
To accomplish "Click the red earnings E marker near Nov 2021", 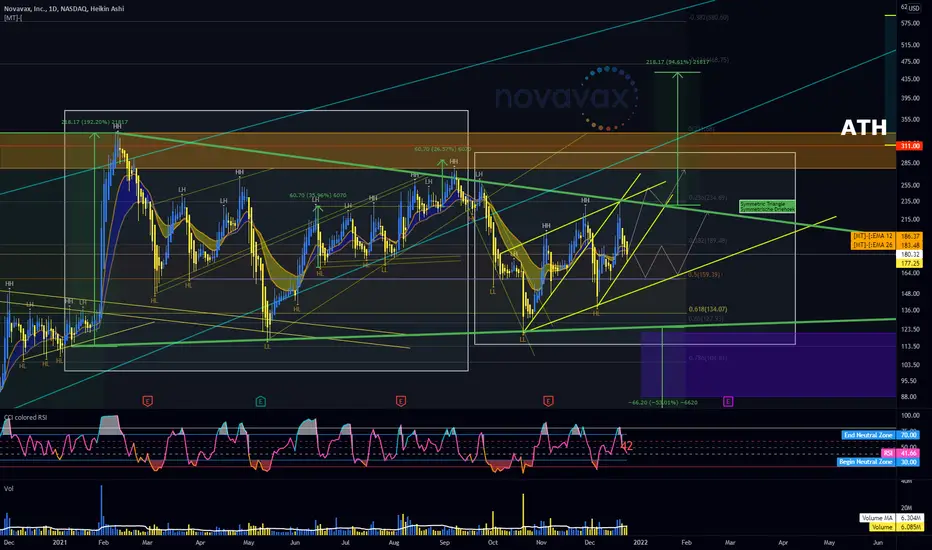I will point(548,401).
